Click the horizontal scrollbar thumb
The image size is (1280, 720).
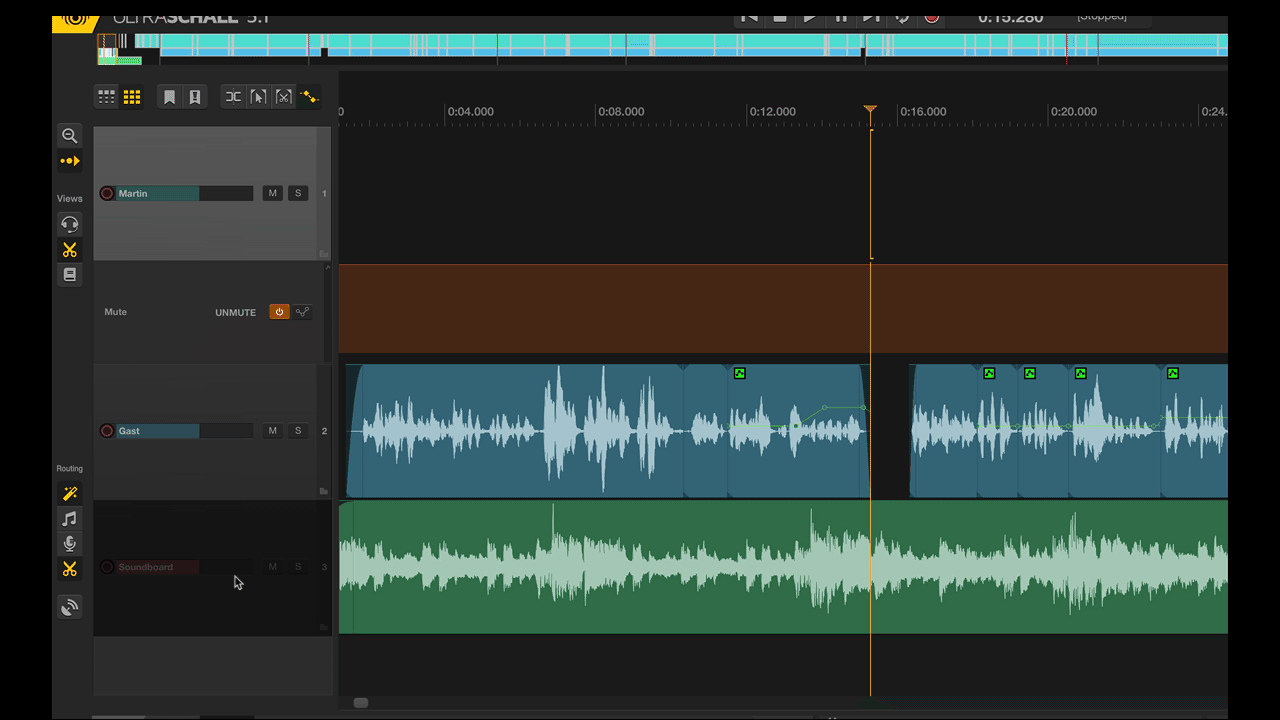click(x=361, y=703)
